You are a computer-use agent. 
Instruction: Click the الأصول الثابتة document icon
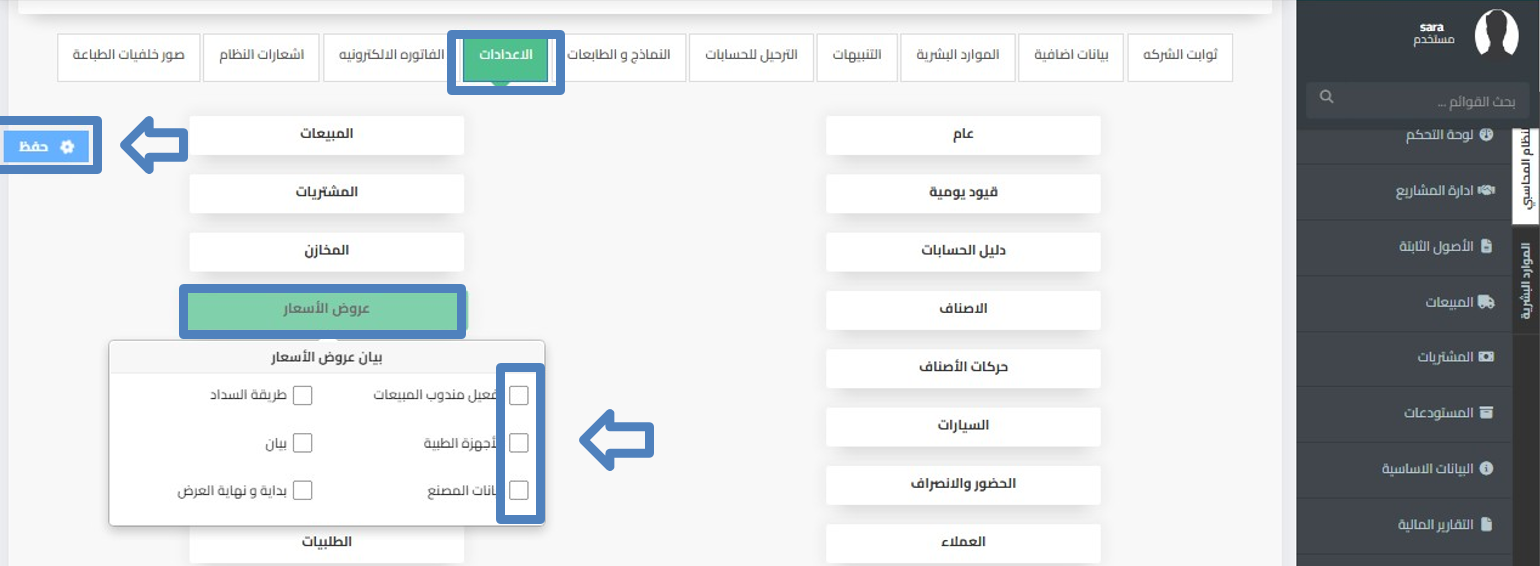(x=1486, y=246)
